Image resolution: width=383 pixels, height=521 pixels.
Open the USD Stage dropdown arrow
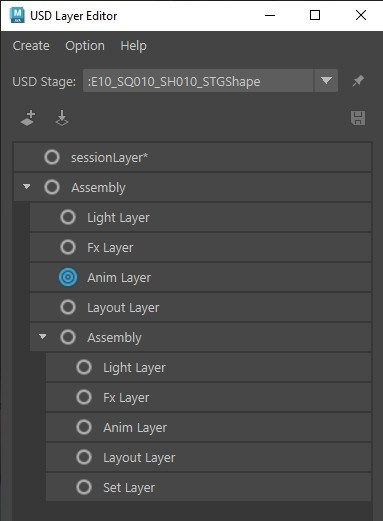[326, 81]
